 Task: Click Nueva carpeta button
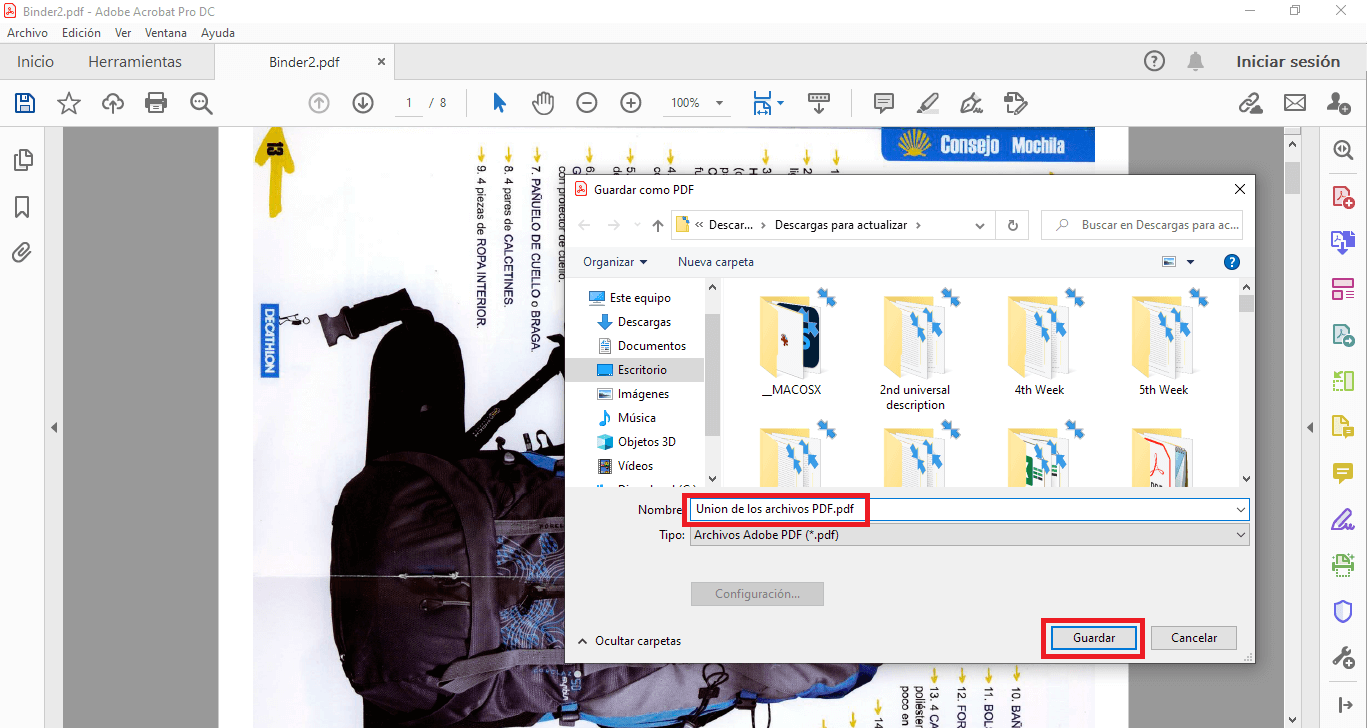pyautogui.click(x=716, y=262)
